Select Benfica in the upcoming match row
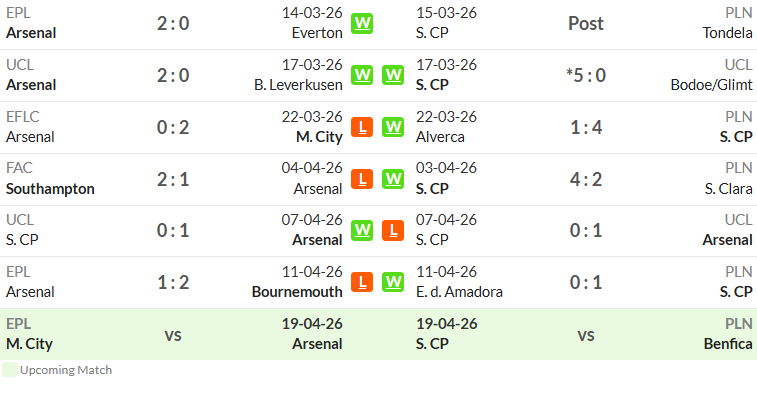Viewport: 757px width, 393px height. (x=728, y=344)
